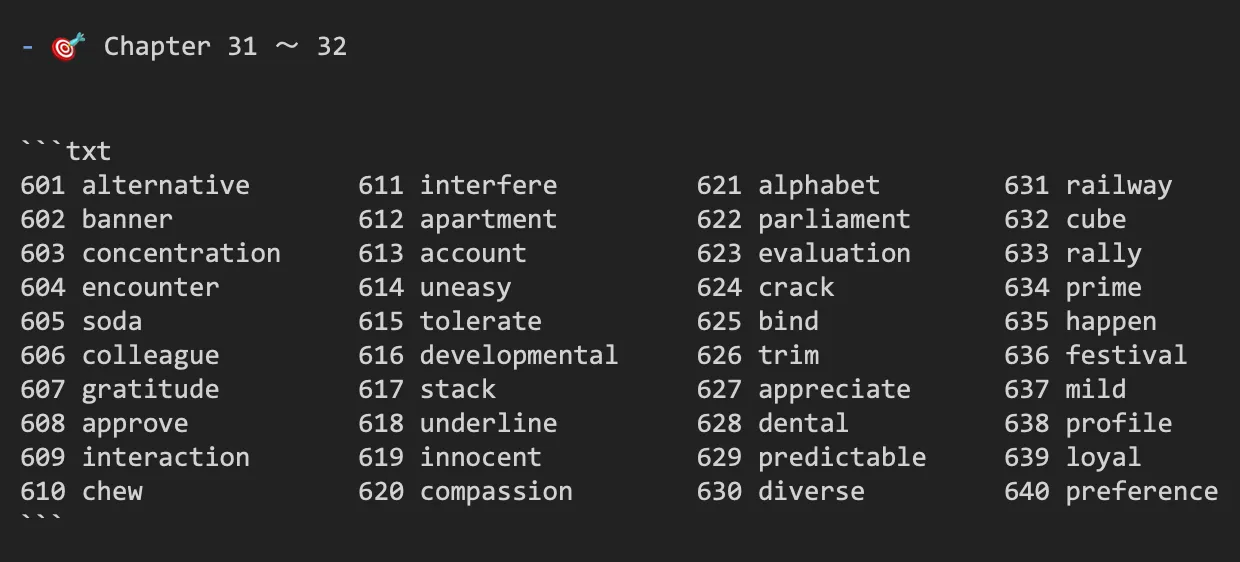Viewport: 1240px width, 562px height.
Task: Click the Chapter 31 ~ 32 heading
Action: [225, 46]
